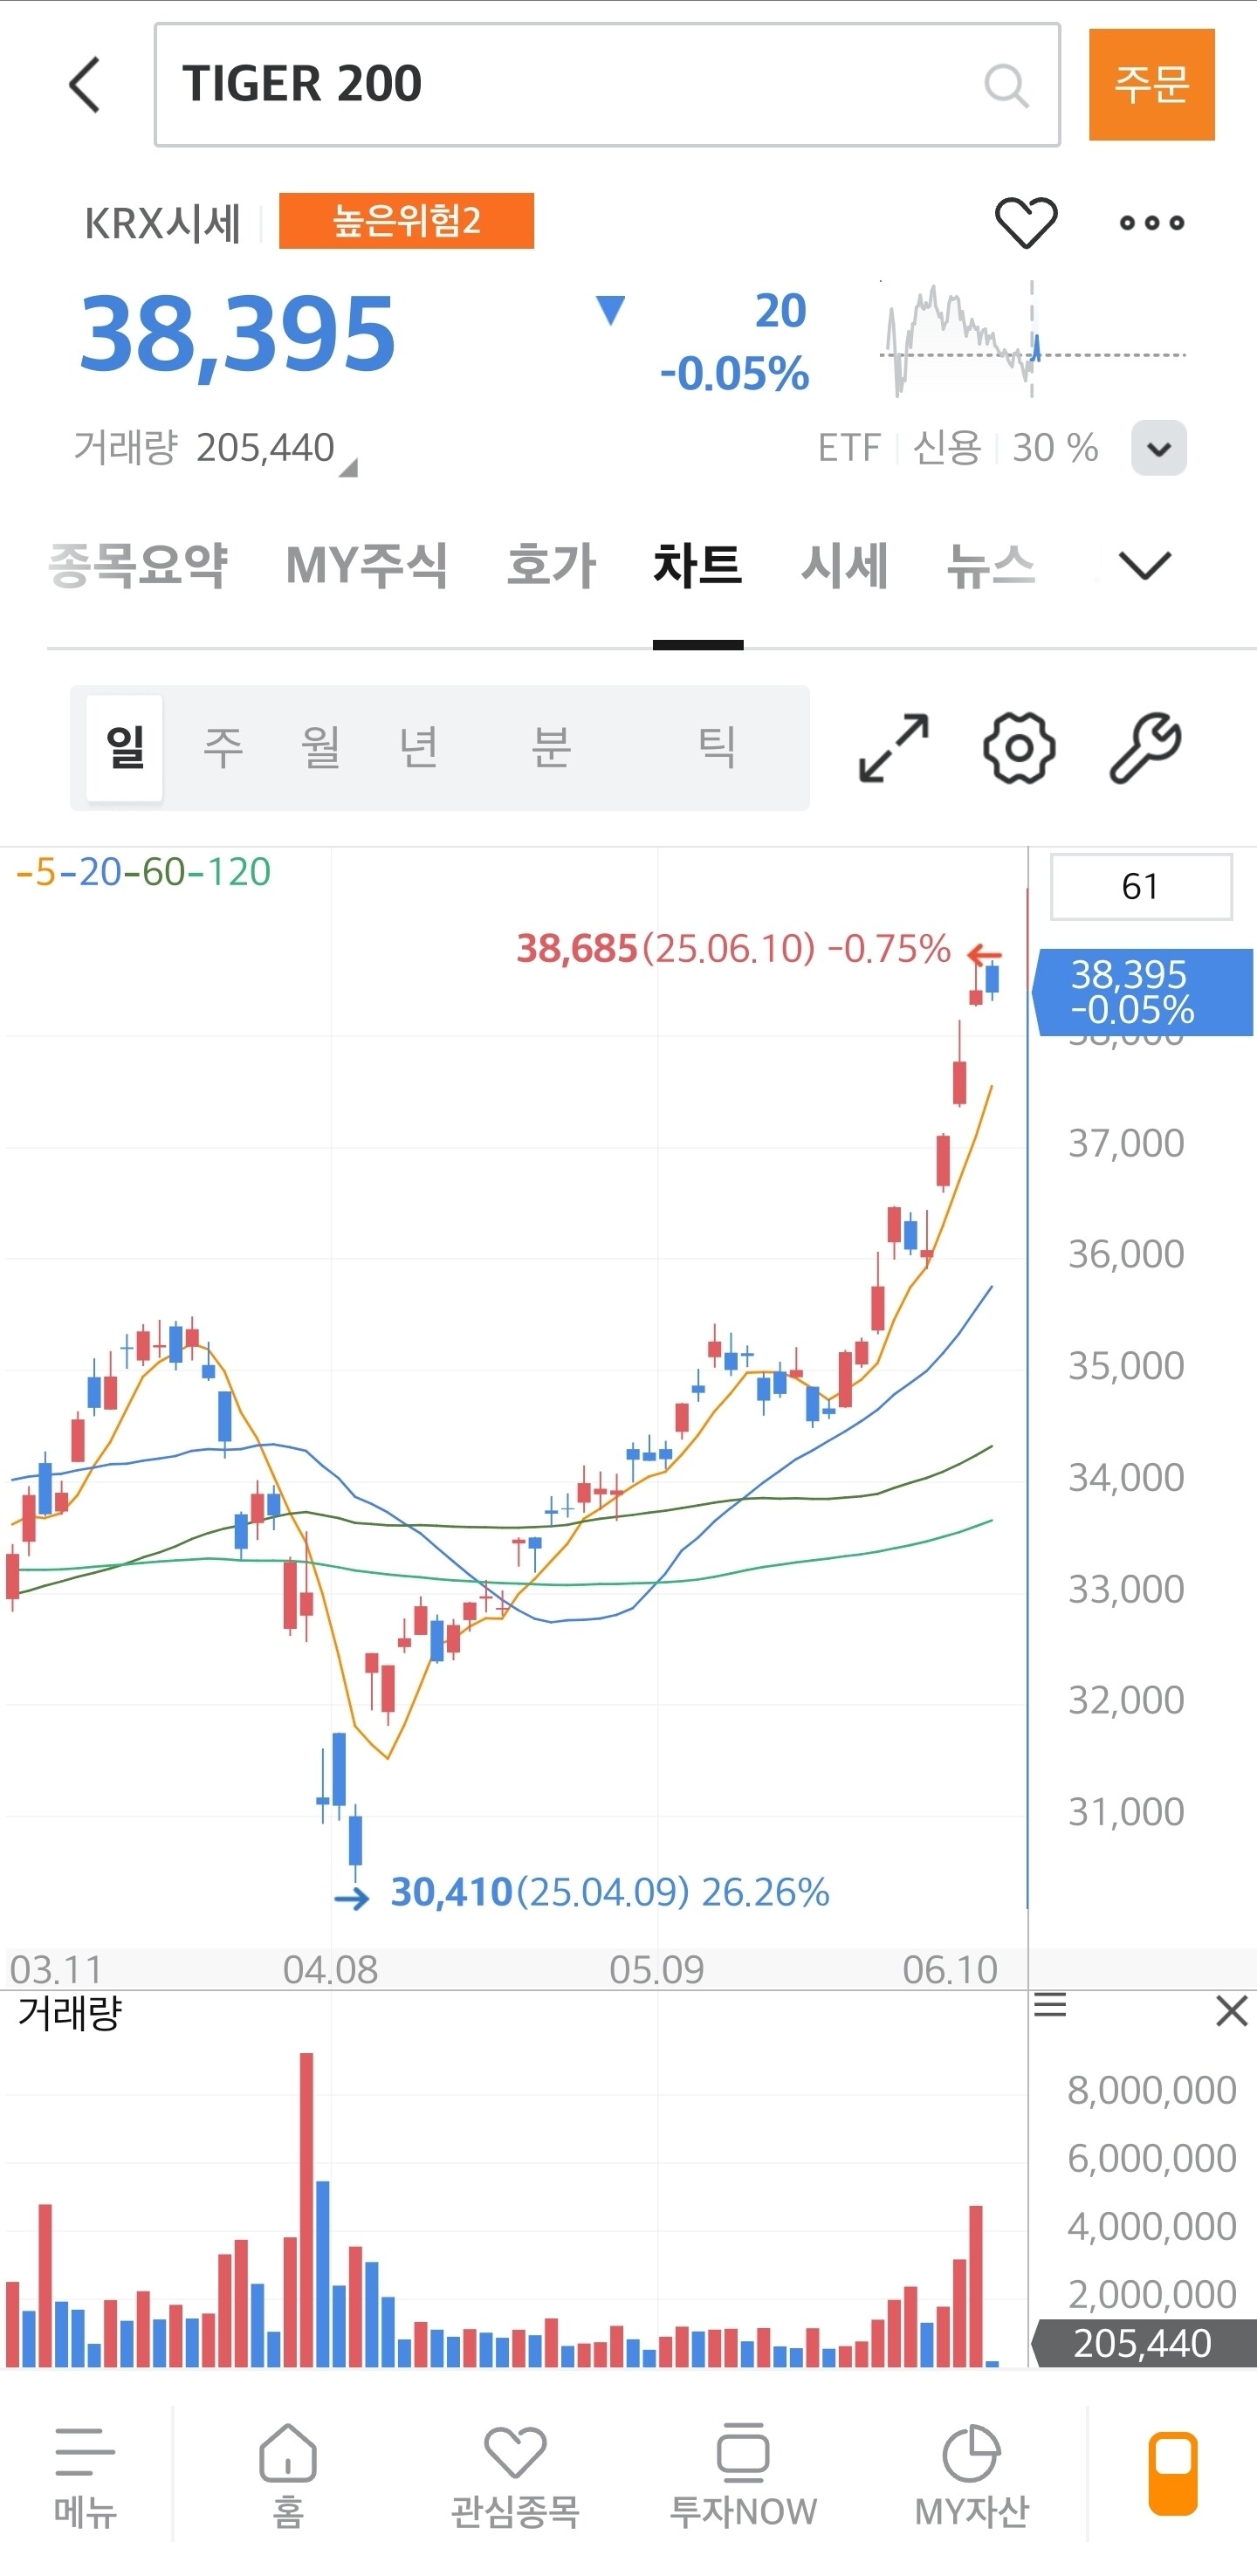This screenshot has height=2576, width=1257.
Task: Open the three-dot more options menu
Action: tap(1151, 223)
